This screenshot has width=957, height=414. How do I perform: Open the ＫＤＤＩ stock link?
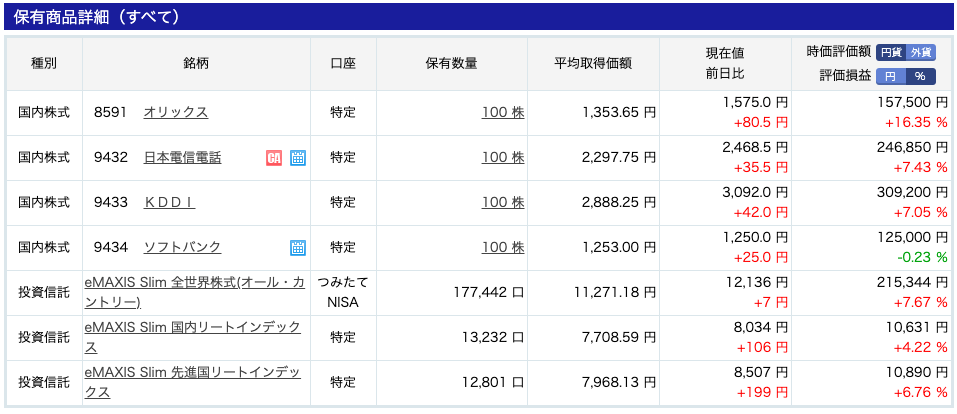tap(169, 202)
